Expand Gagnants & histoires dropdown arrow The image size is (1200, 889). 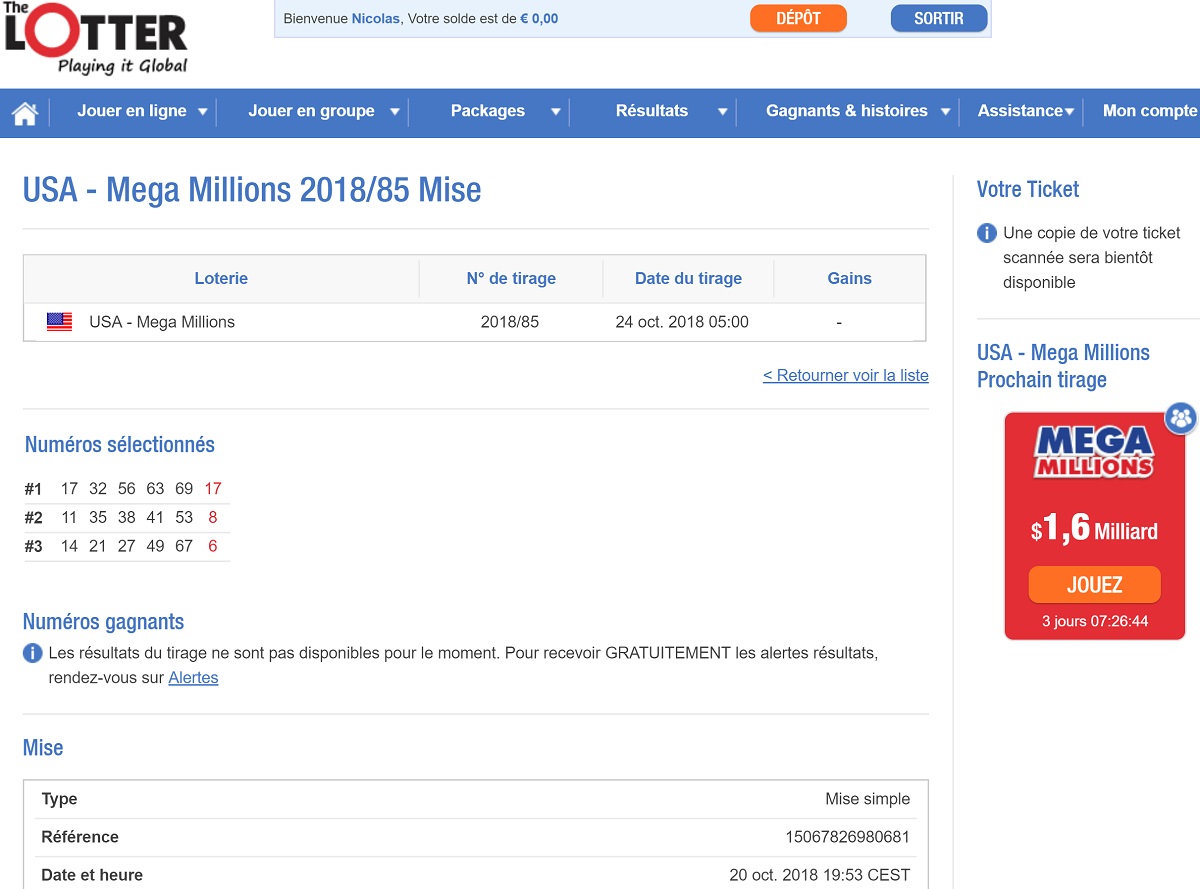coord(945,112)
